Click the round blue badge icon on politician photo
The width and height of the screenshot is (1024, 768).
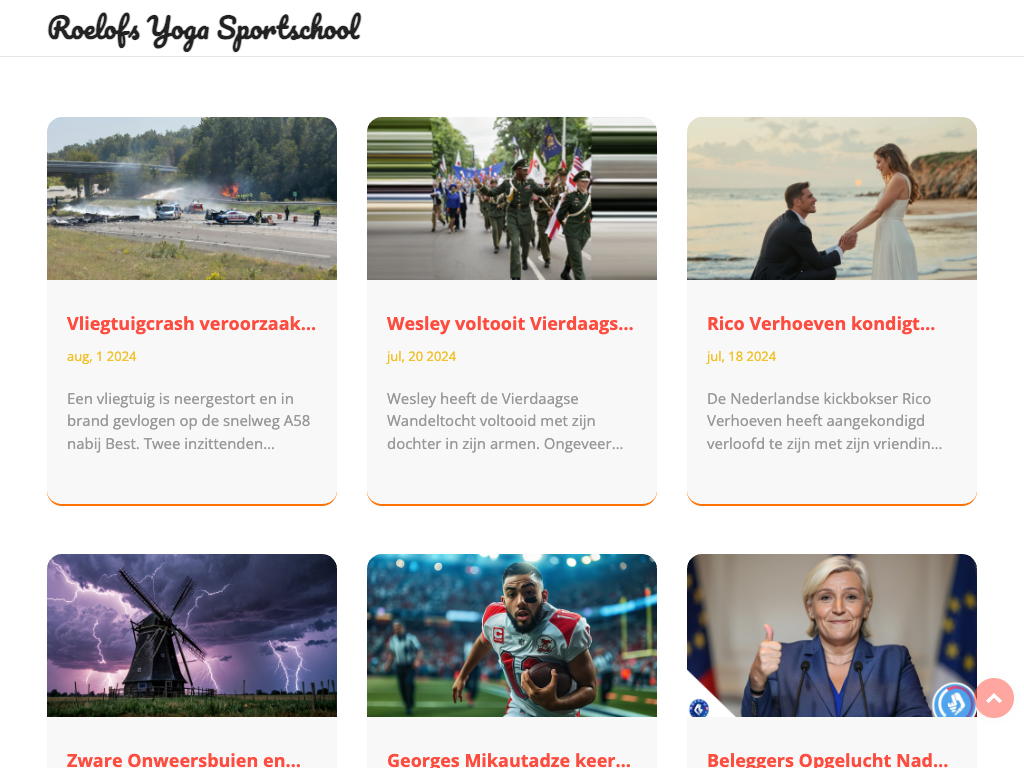(953, 702)
